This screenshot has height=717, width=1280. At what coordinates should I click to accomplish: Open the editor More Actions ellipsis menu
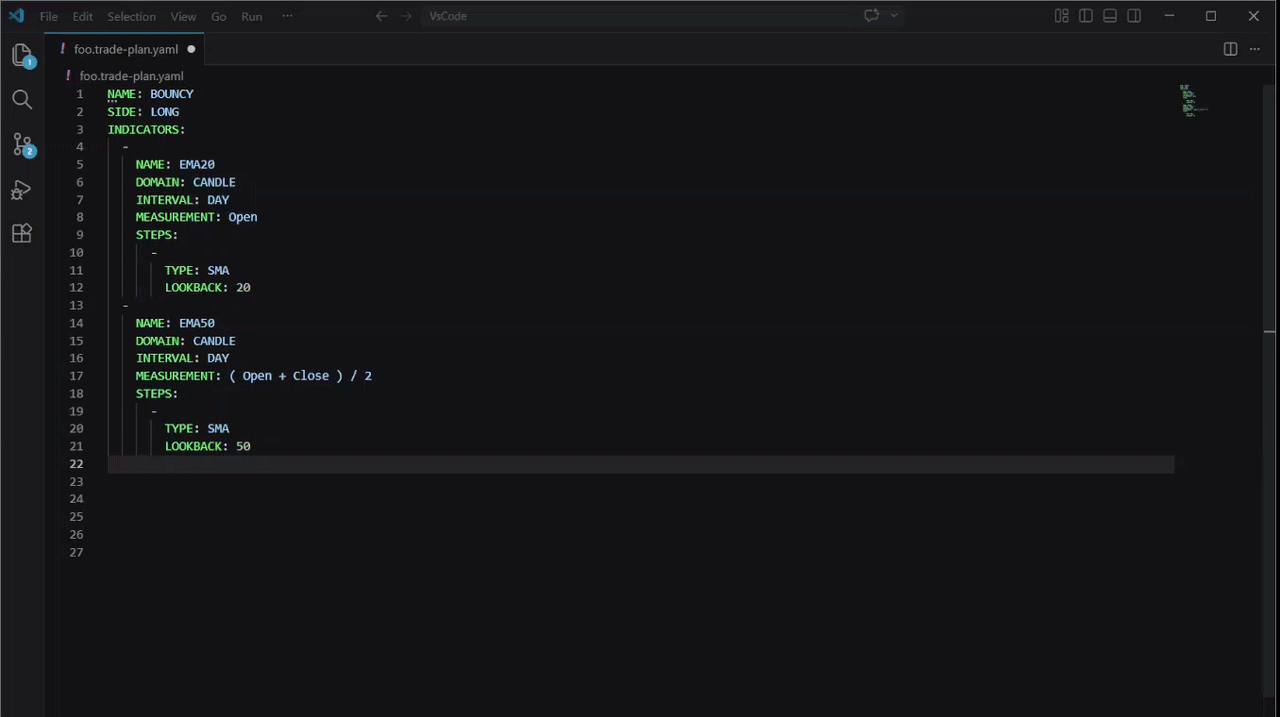1254,49
